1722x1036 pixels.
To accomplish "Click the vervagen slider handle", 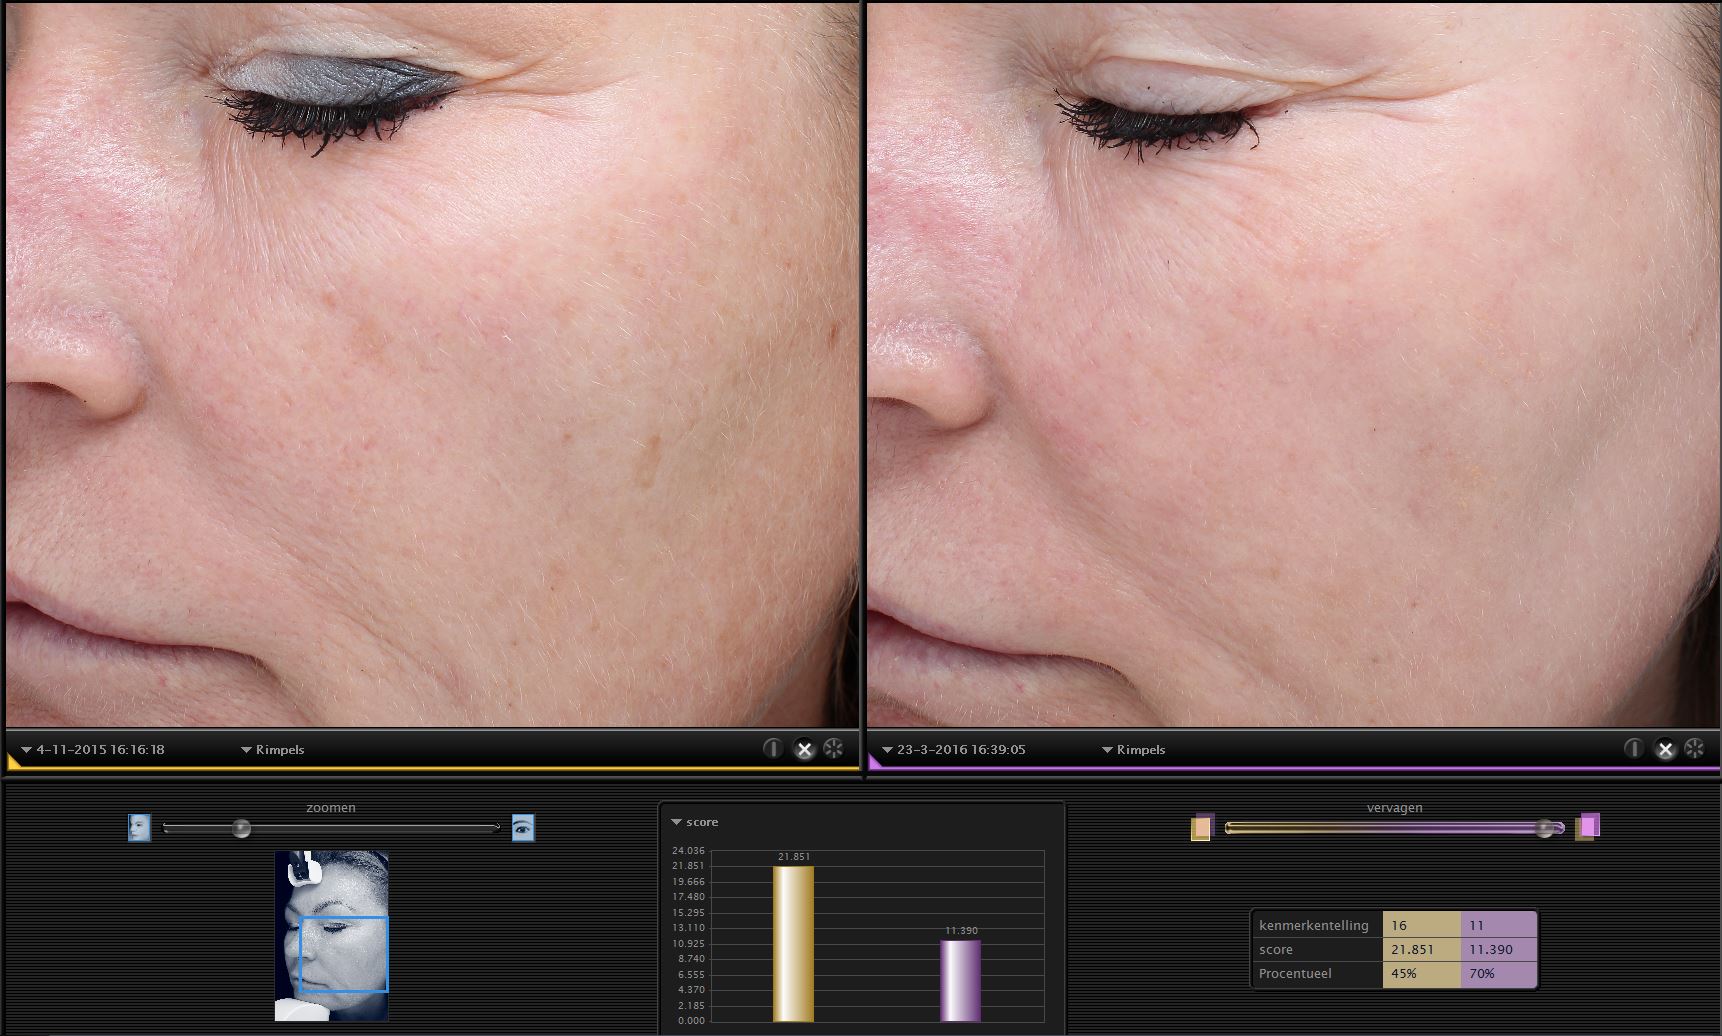I will click(1546, 828).
